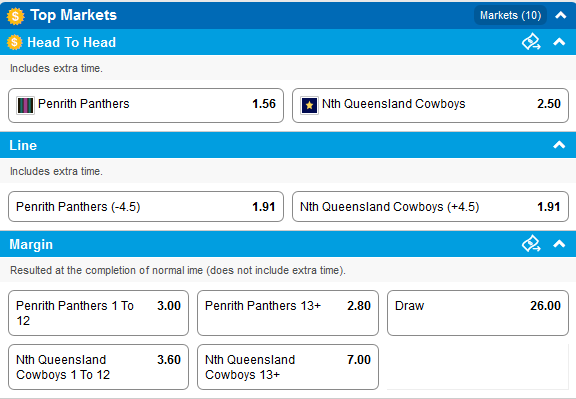Choose Penrith Panthers 13+ margin option
Image resolution: width=576 pixels, height=399 pixels.
coord(288,313)
